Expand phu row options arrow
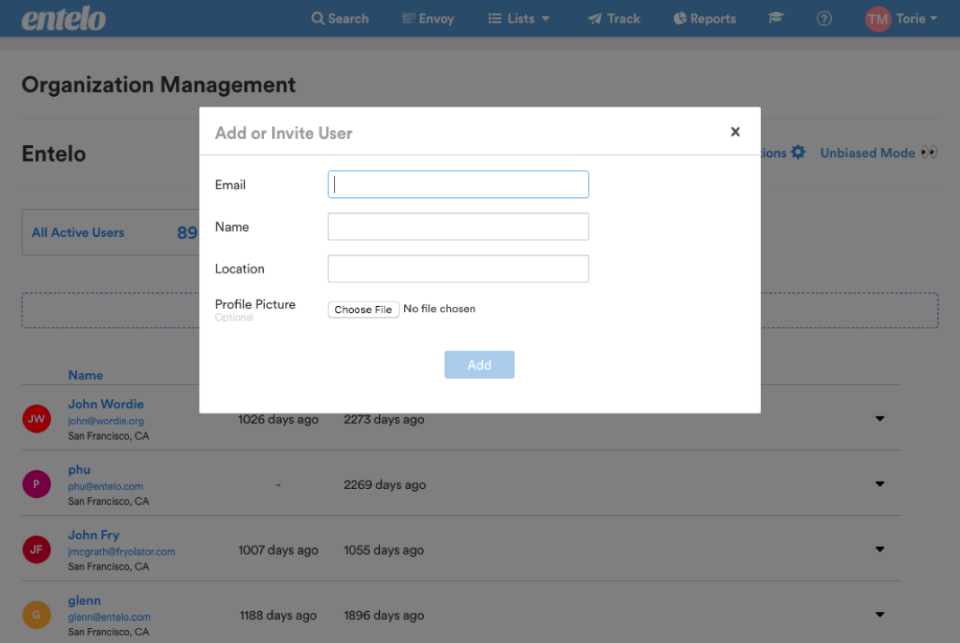This screenshot has height=643, width=960. pyautogui.click(x=880, y=484)
